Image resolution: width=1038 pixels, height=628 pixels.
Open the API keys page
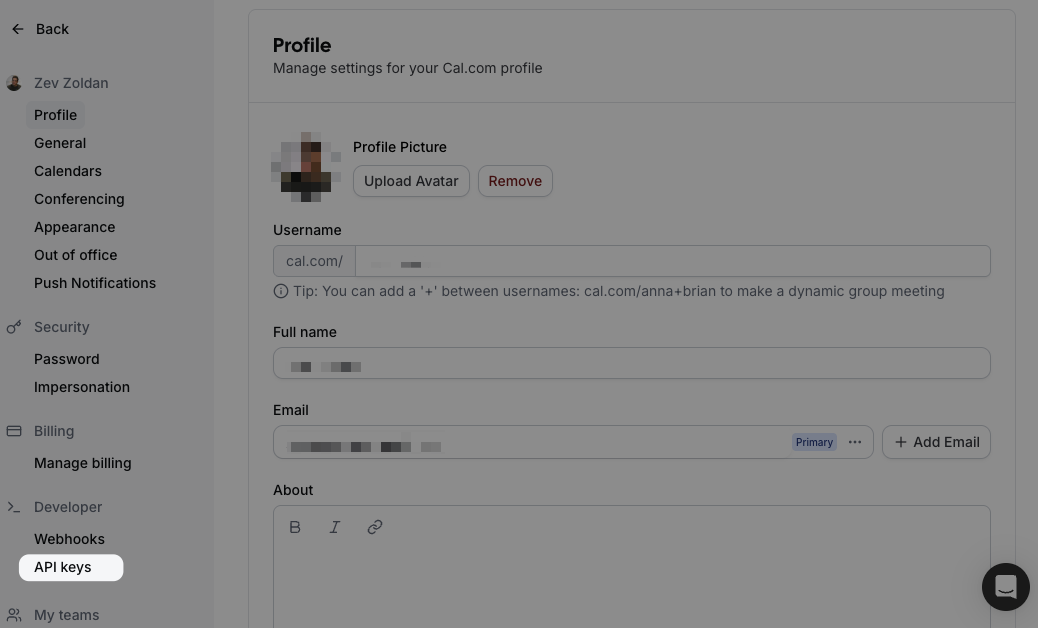(63, 567)
